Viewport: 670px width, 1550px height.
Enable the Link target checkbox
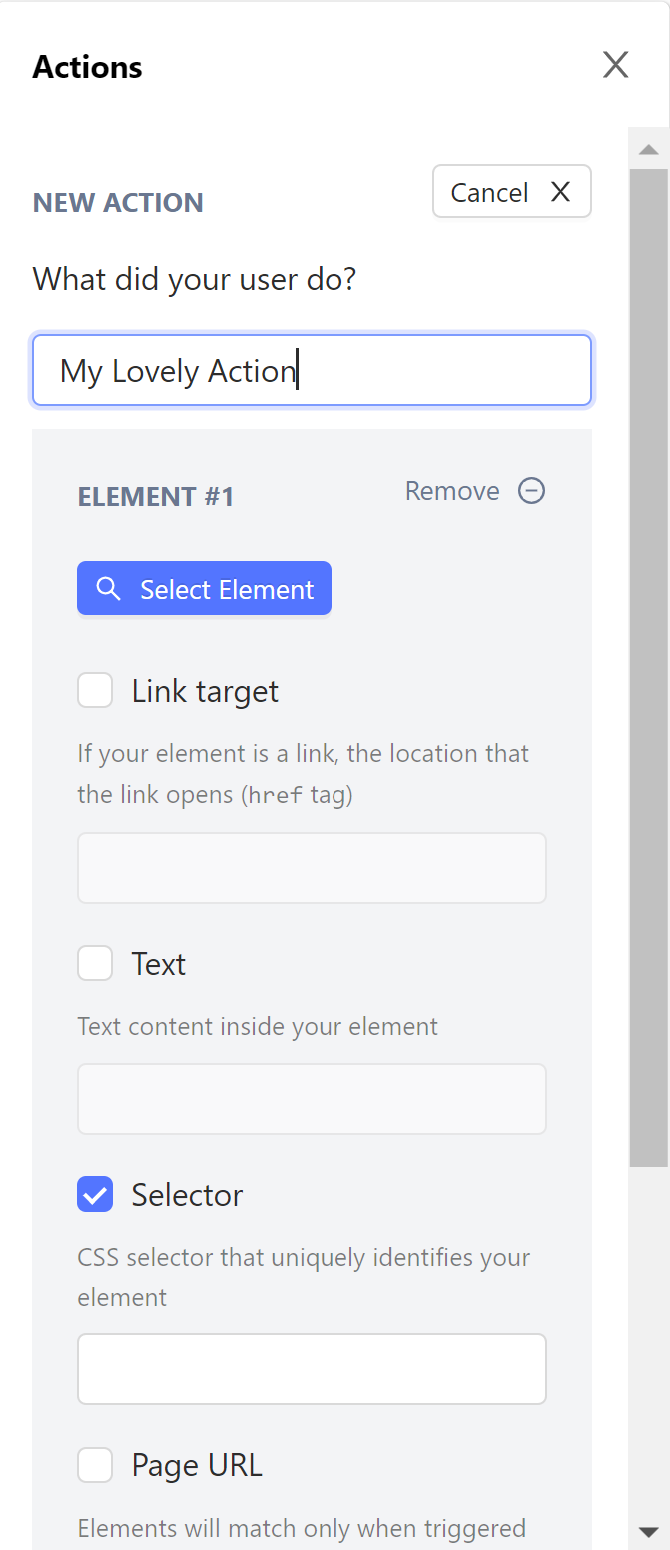[x=94, y=690]
